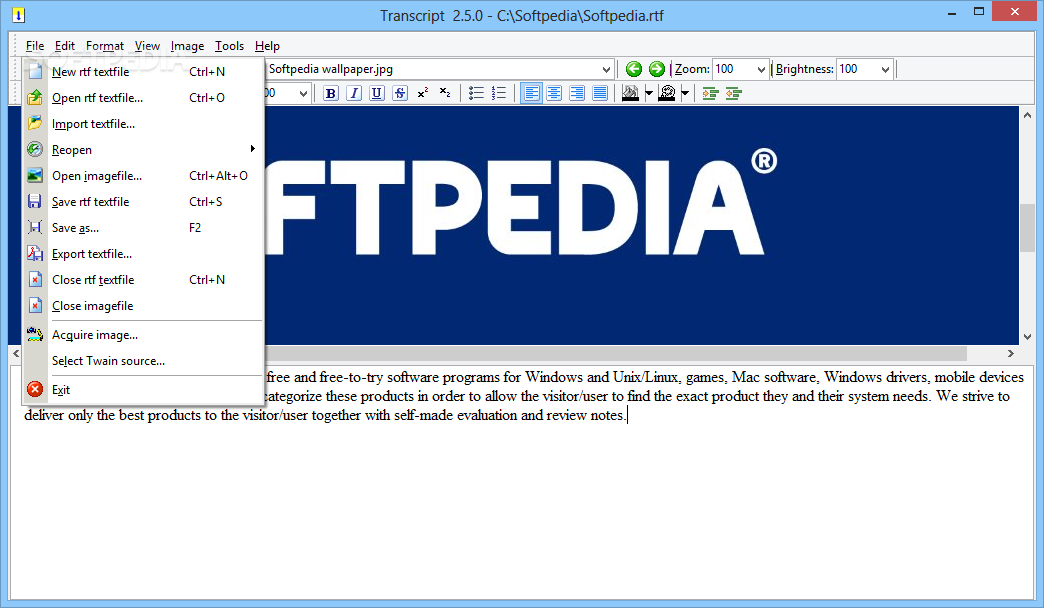Click after 'review notes.' in text editor

coord(627,416)
